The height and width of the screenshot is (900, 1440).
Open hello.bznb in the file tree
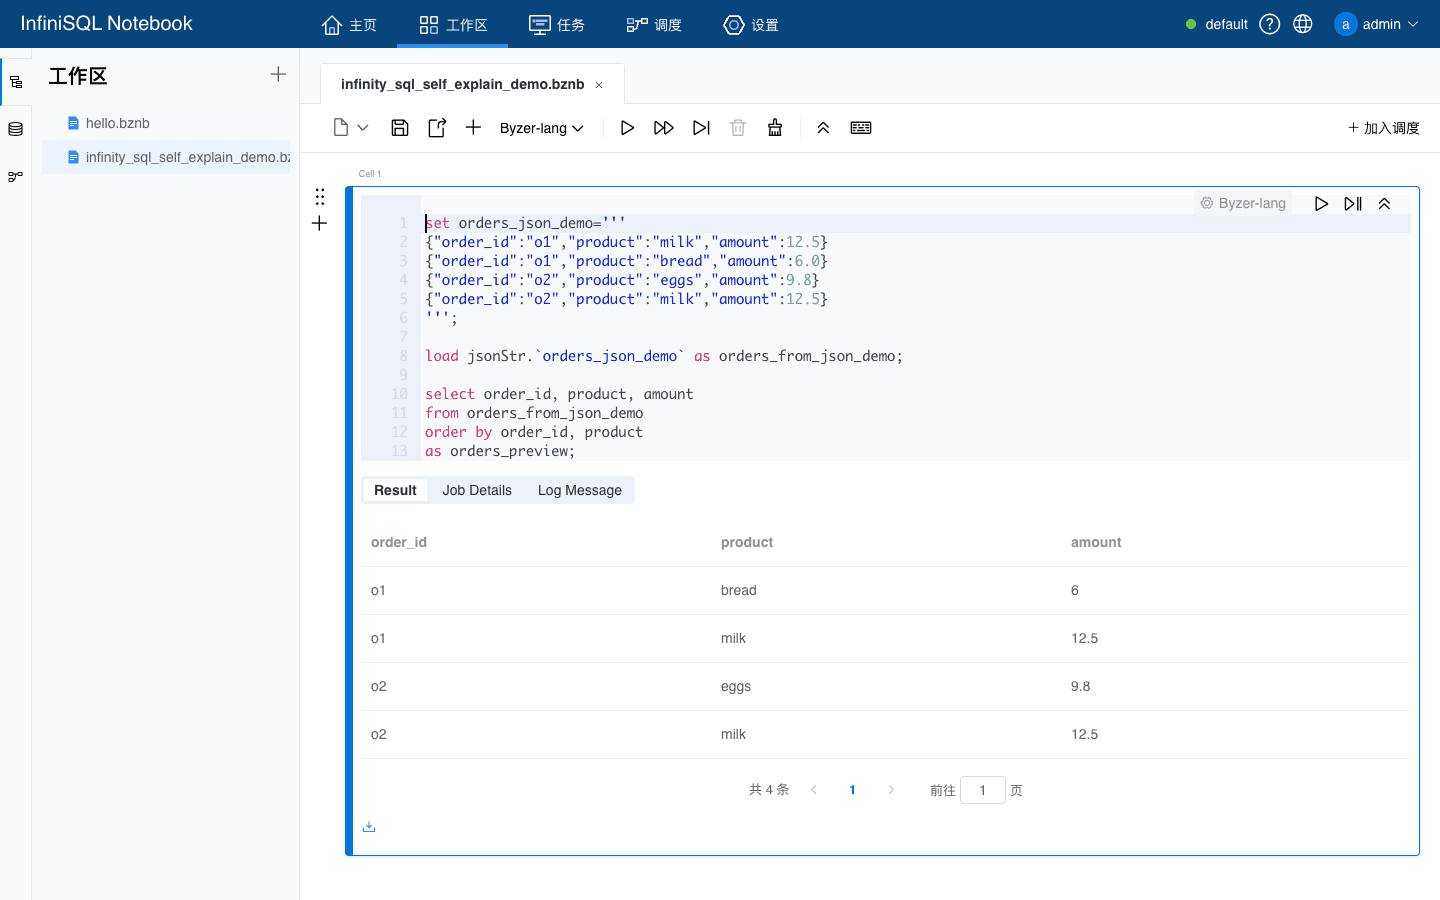117,123
